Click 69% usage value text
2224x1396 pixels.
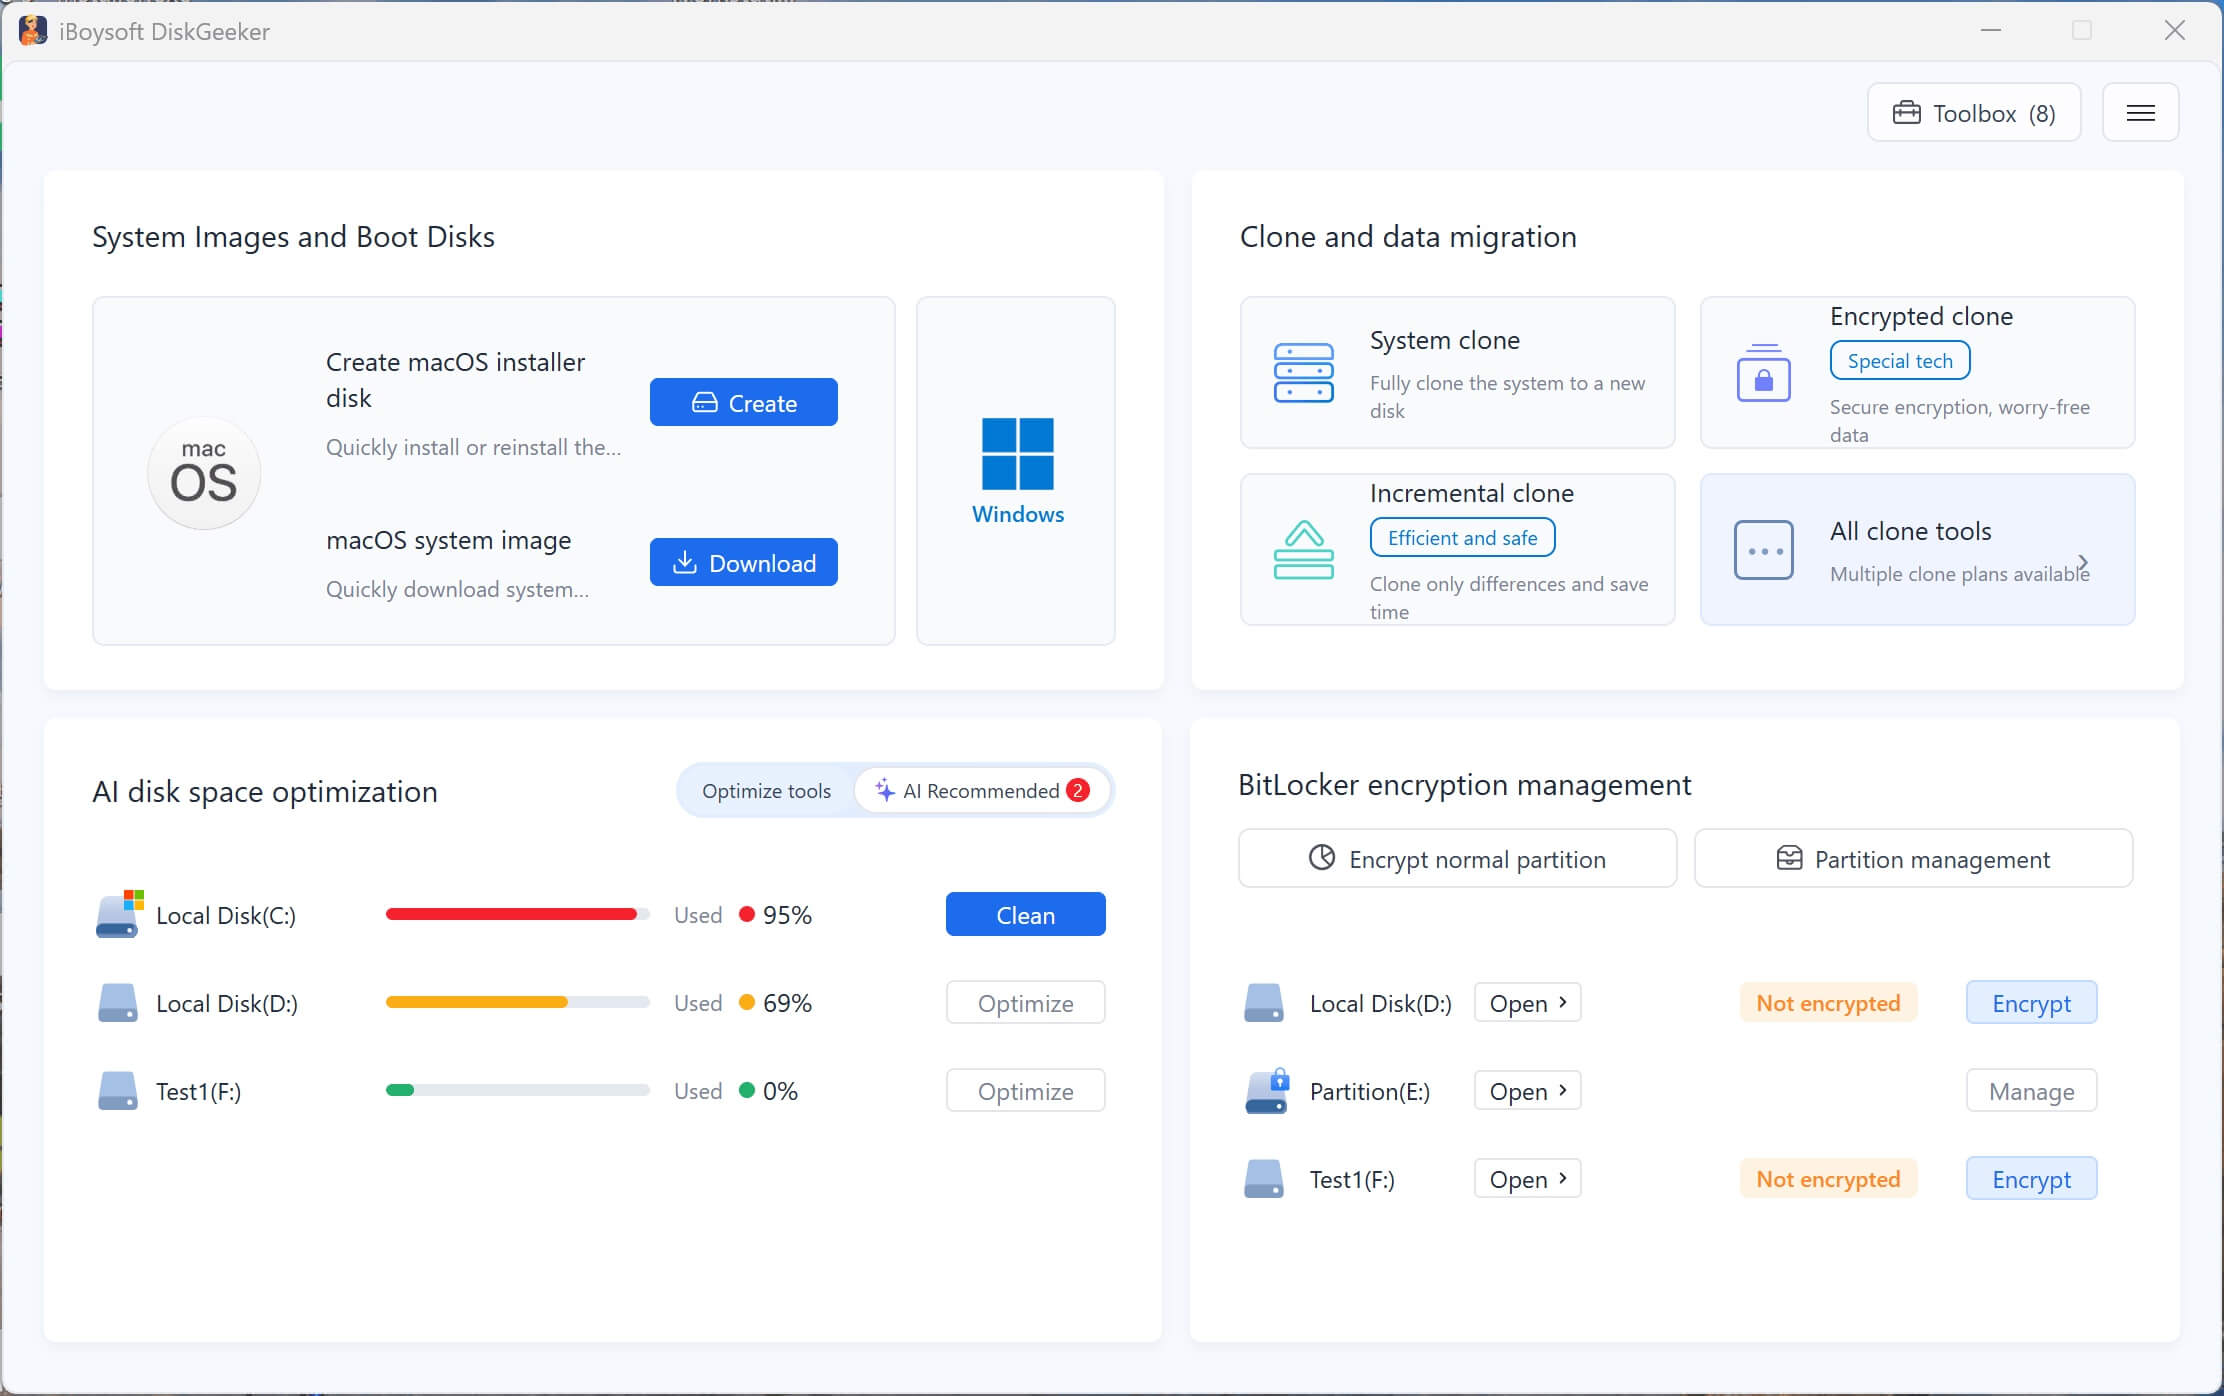[x=787, y=1003]
